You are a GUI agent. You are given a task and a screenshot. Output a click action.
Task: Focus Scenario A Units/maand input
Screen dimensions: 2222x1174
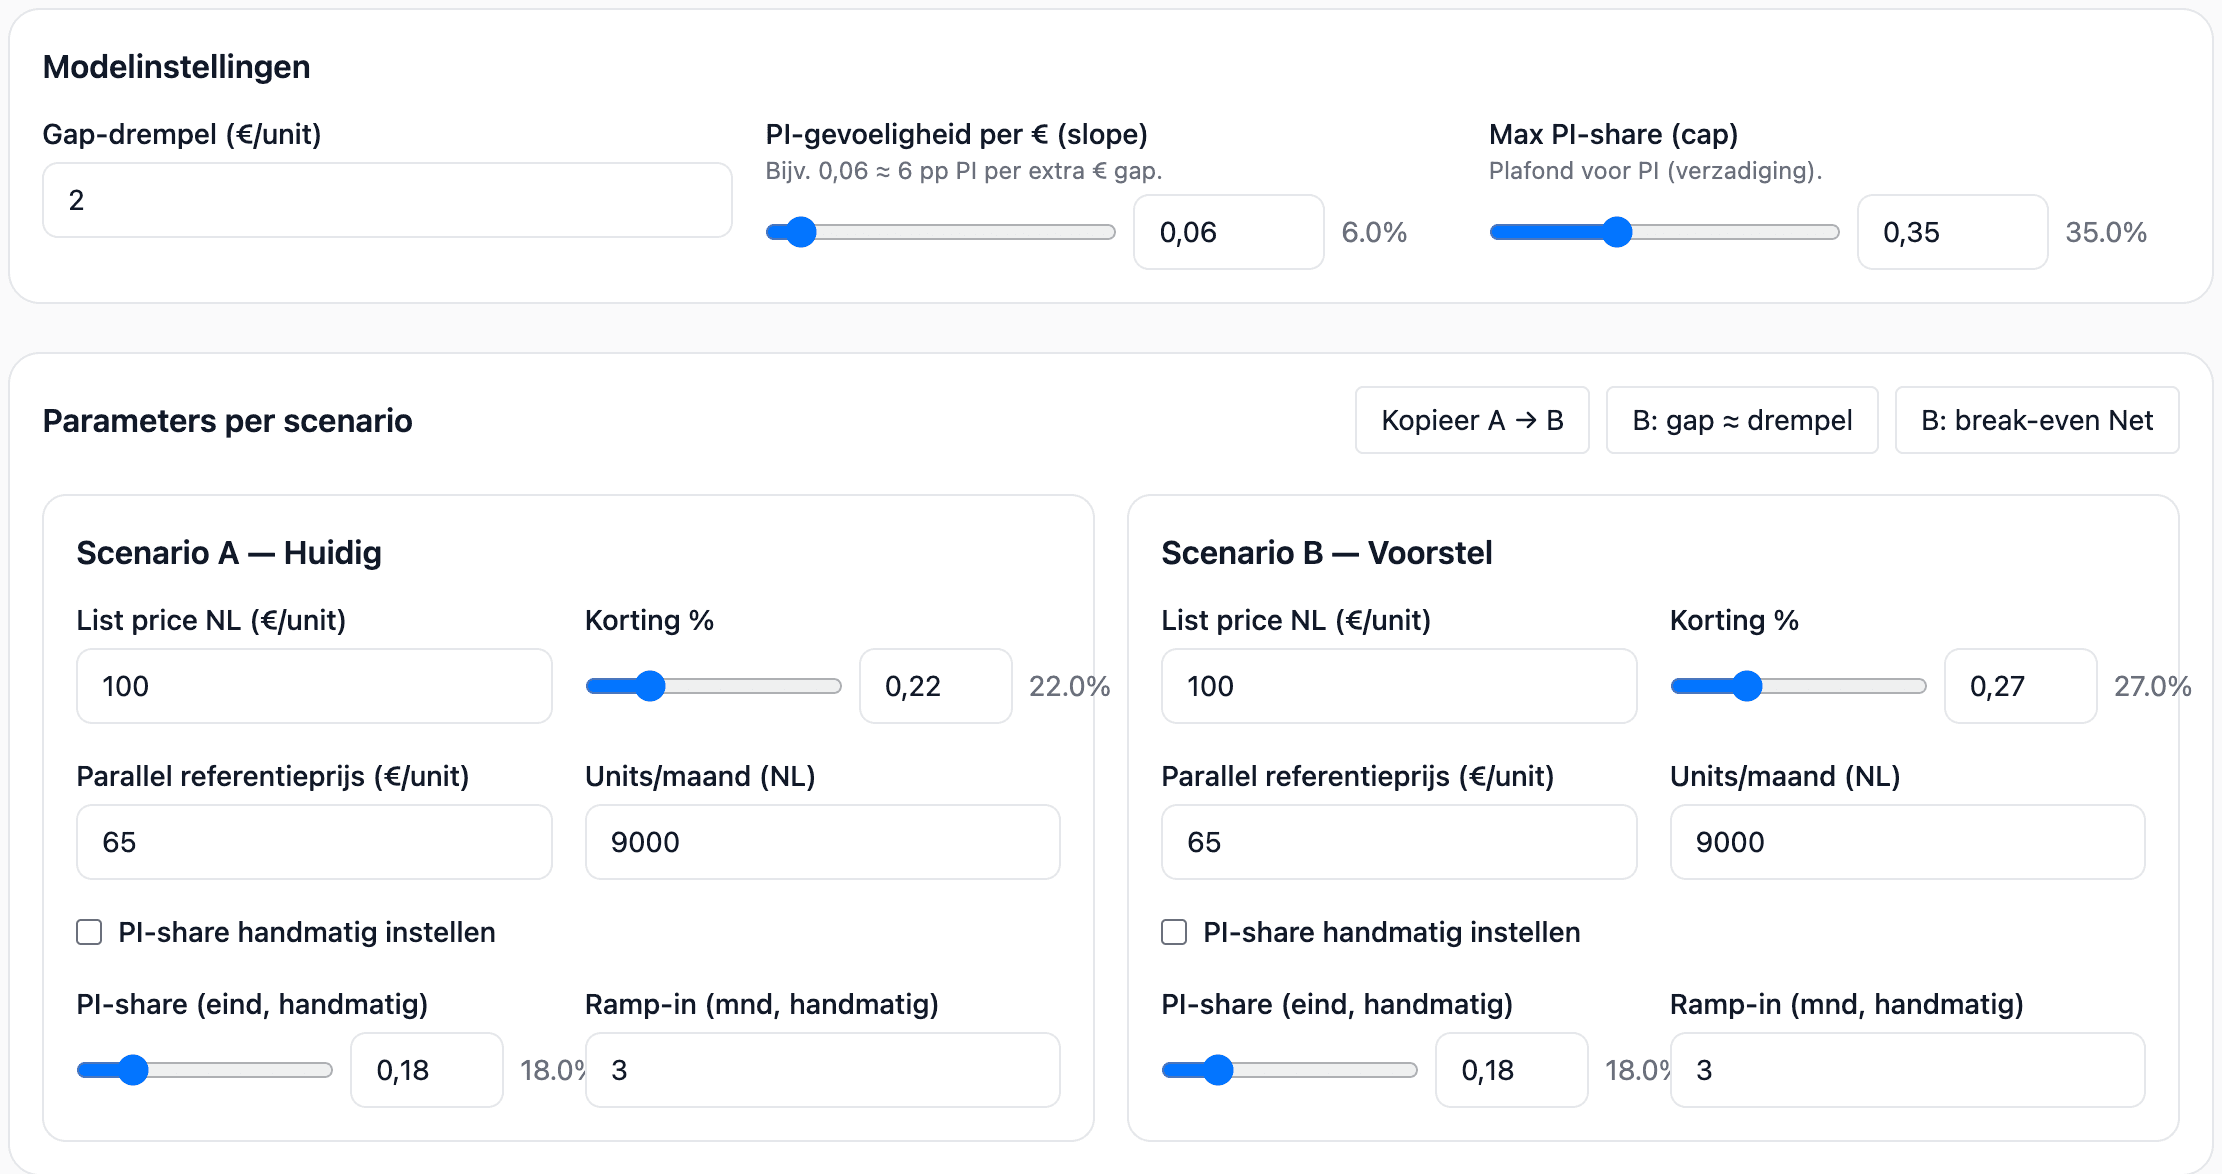(x=822, y=842)
